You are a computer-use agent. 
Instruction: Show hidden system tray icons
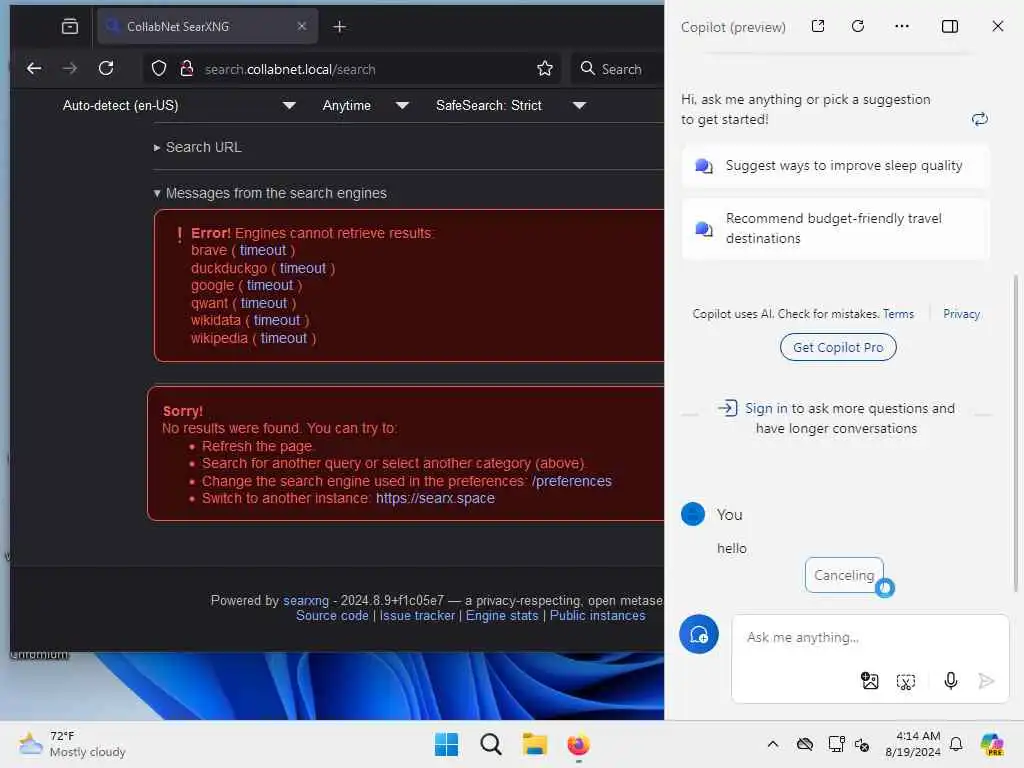point(773,744)
